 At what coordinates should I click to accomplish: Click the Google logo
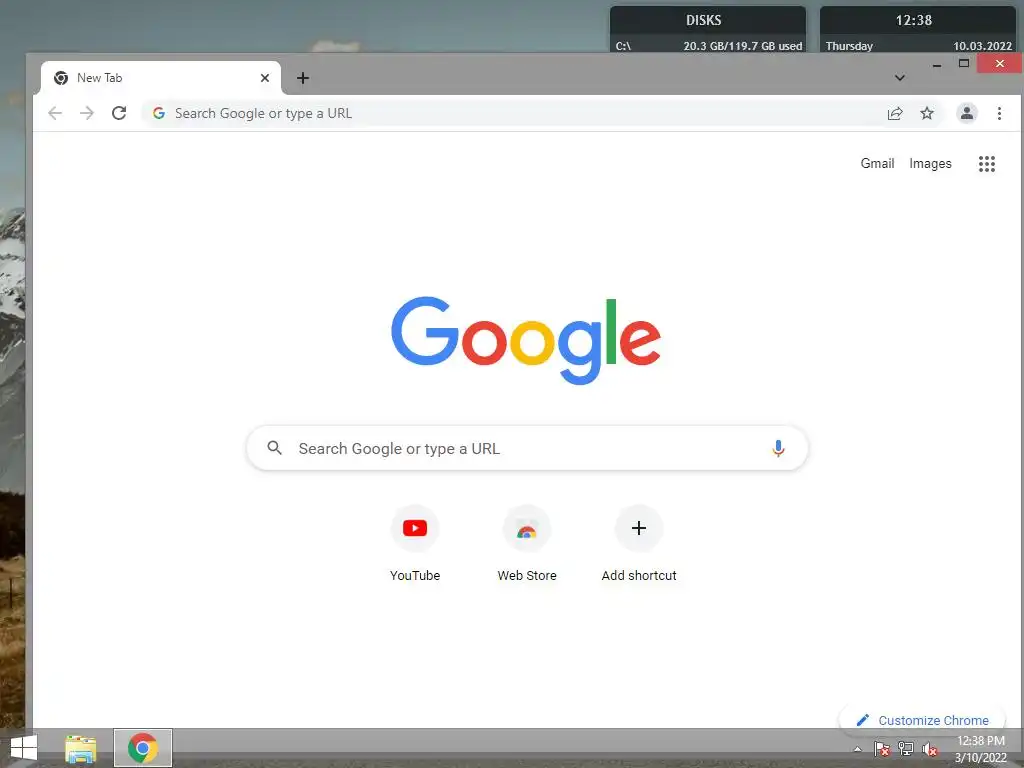[526, 340]
